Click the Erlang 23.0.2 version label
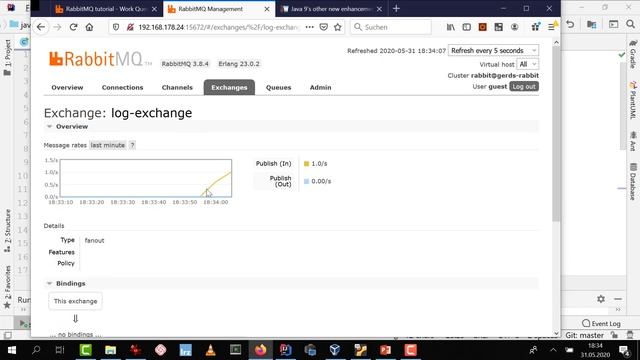The width and height of the screenshot is (640, 360). pos(239,64)
